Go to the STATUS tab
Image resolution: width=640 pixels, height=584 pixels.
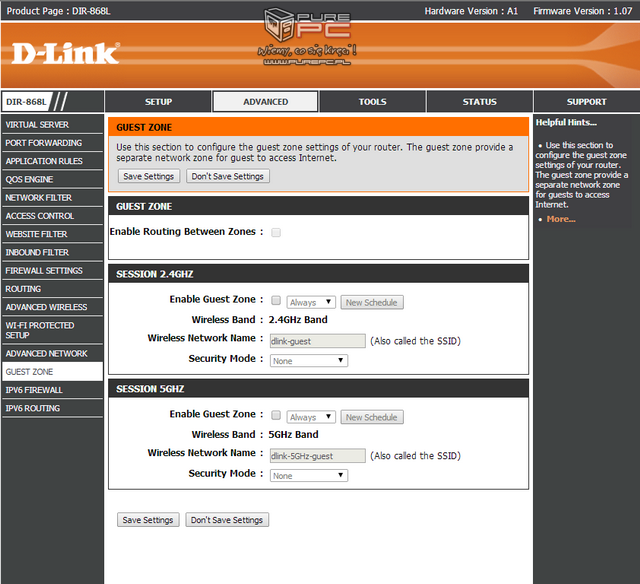(x=480, y=102)
